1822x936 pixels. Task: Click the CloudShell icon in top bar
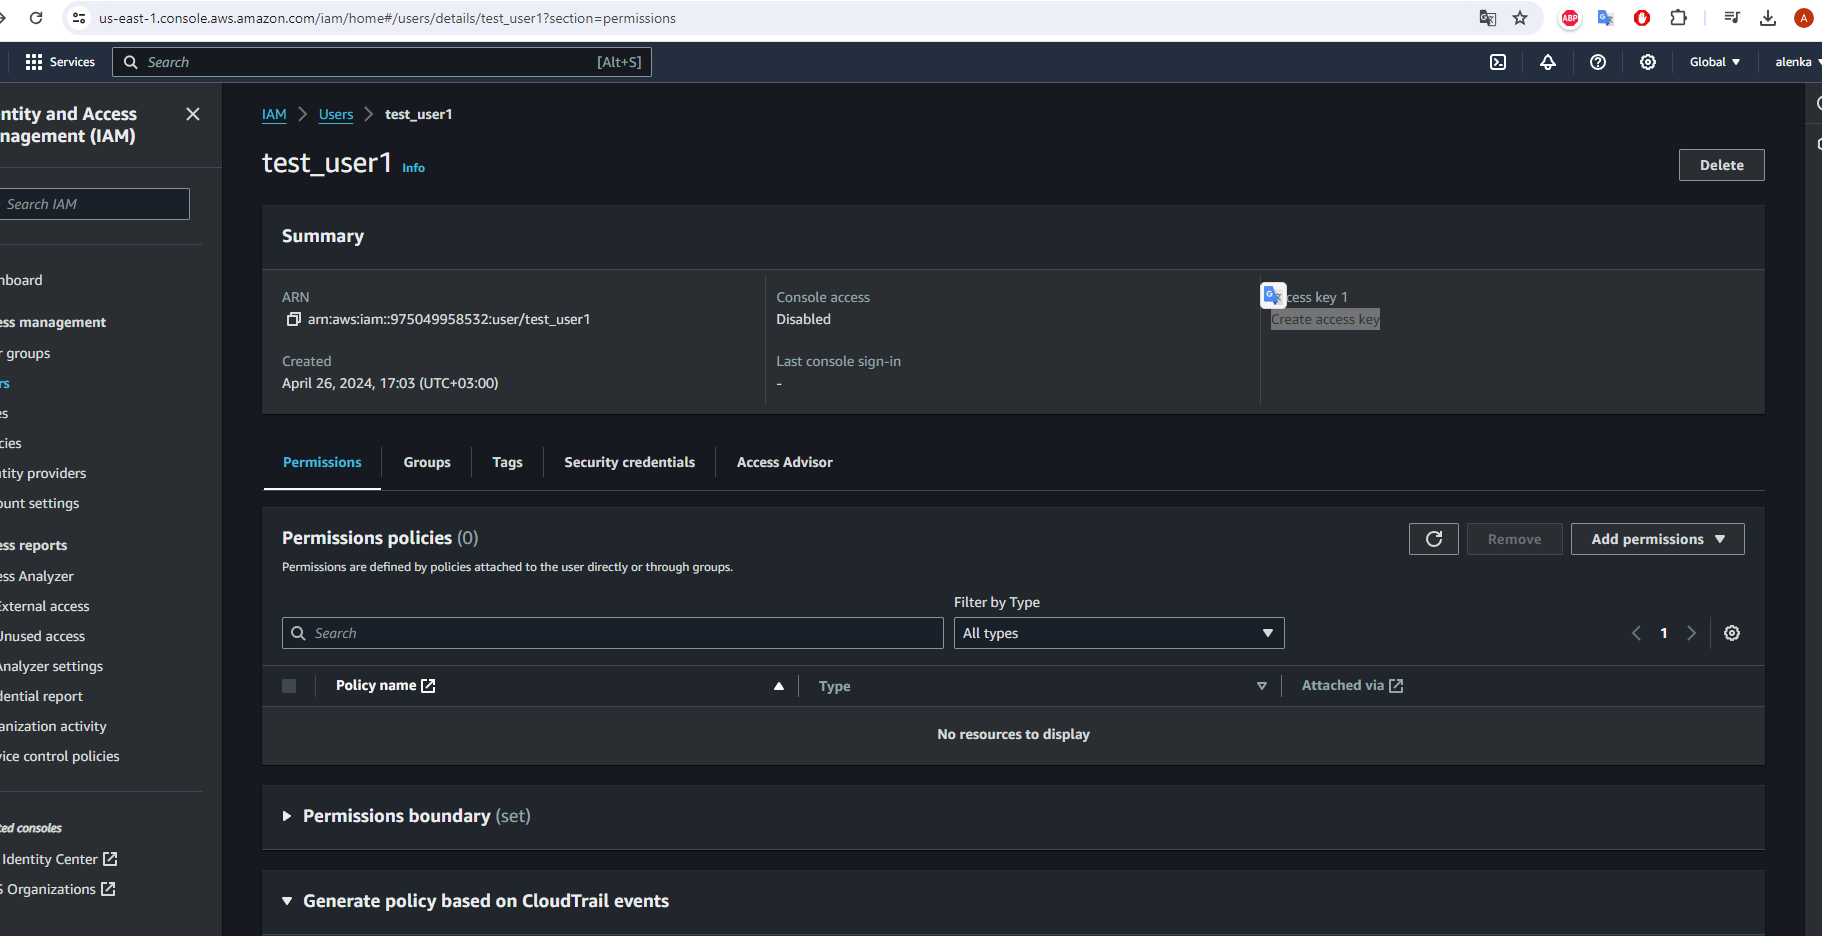coord(1497,62)
